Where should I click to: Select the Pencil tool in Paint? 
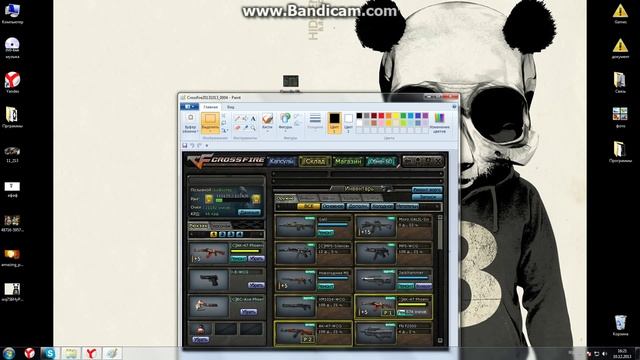point(237,118)
